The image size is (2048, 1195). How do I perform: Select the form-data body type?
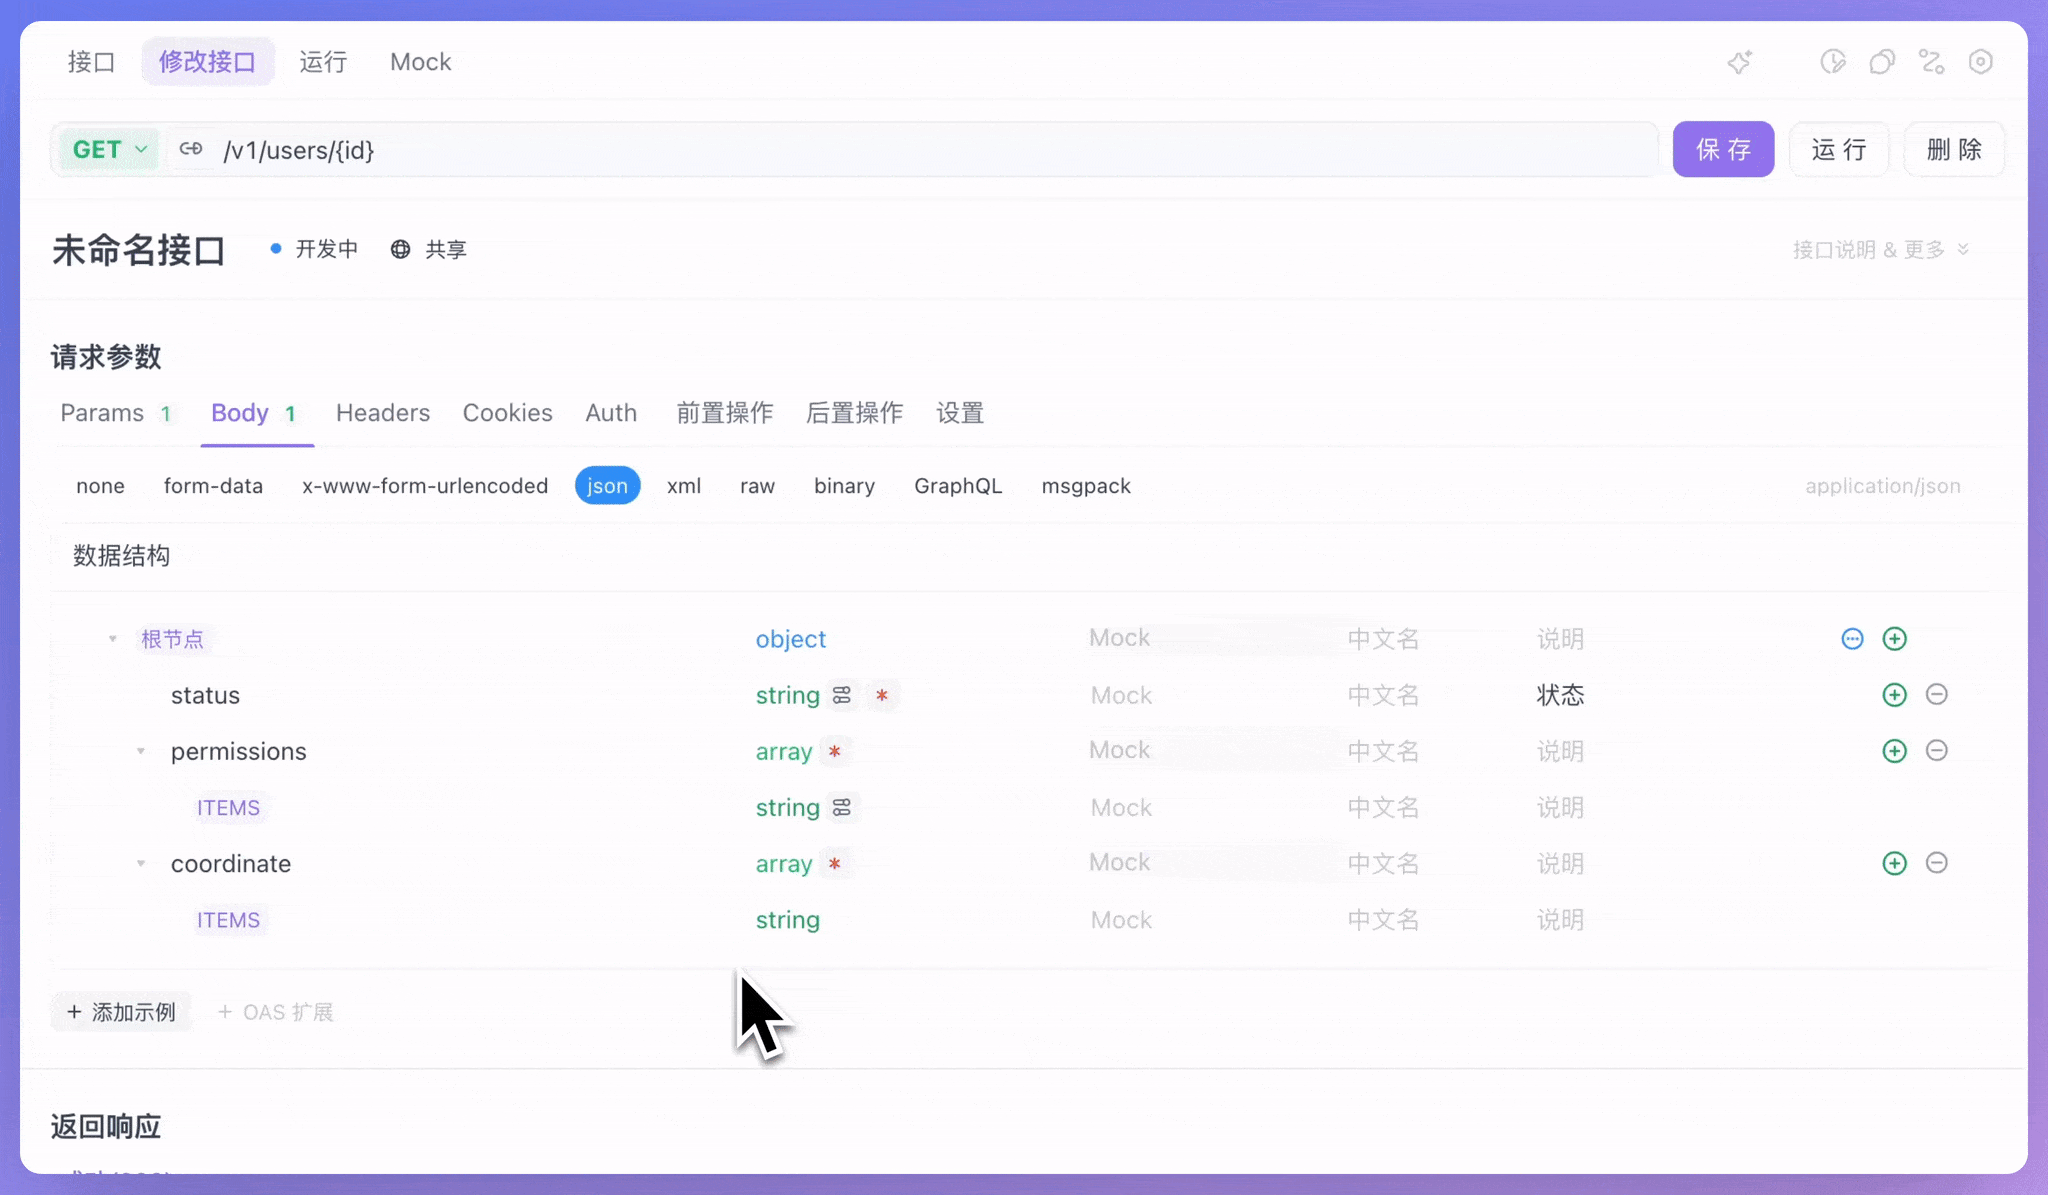(x=213, y=486)
